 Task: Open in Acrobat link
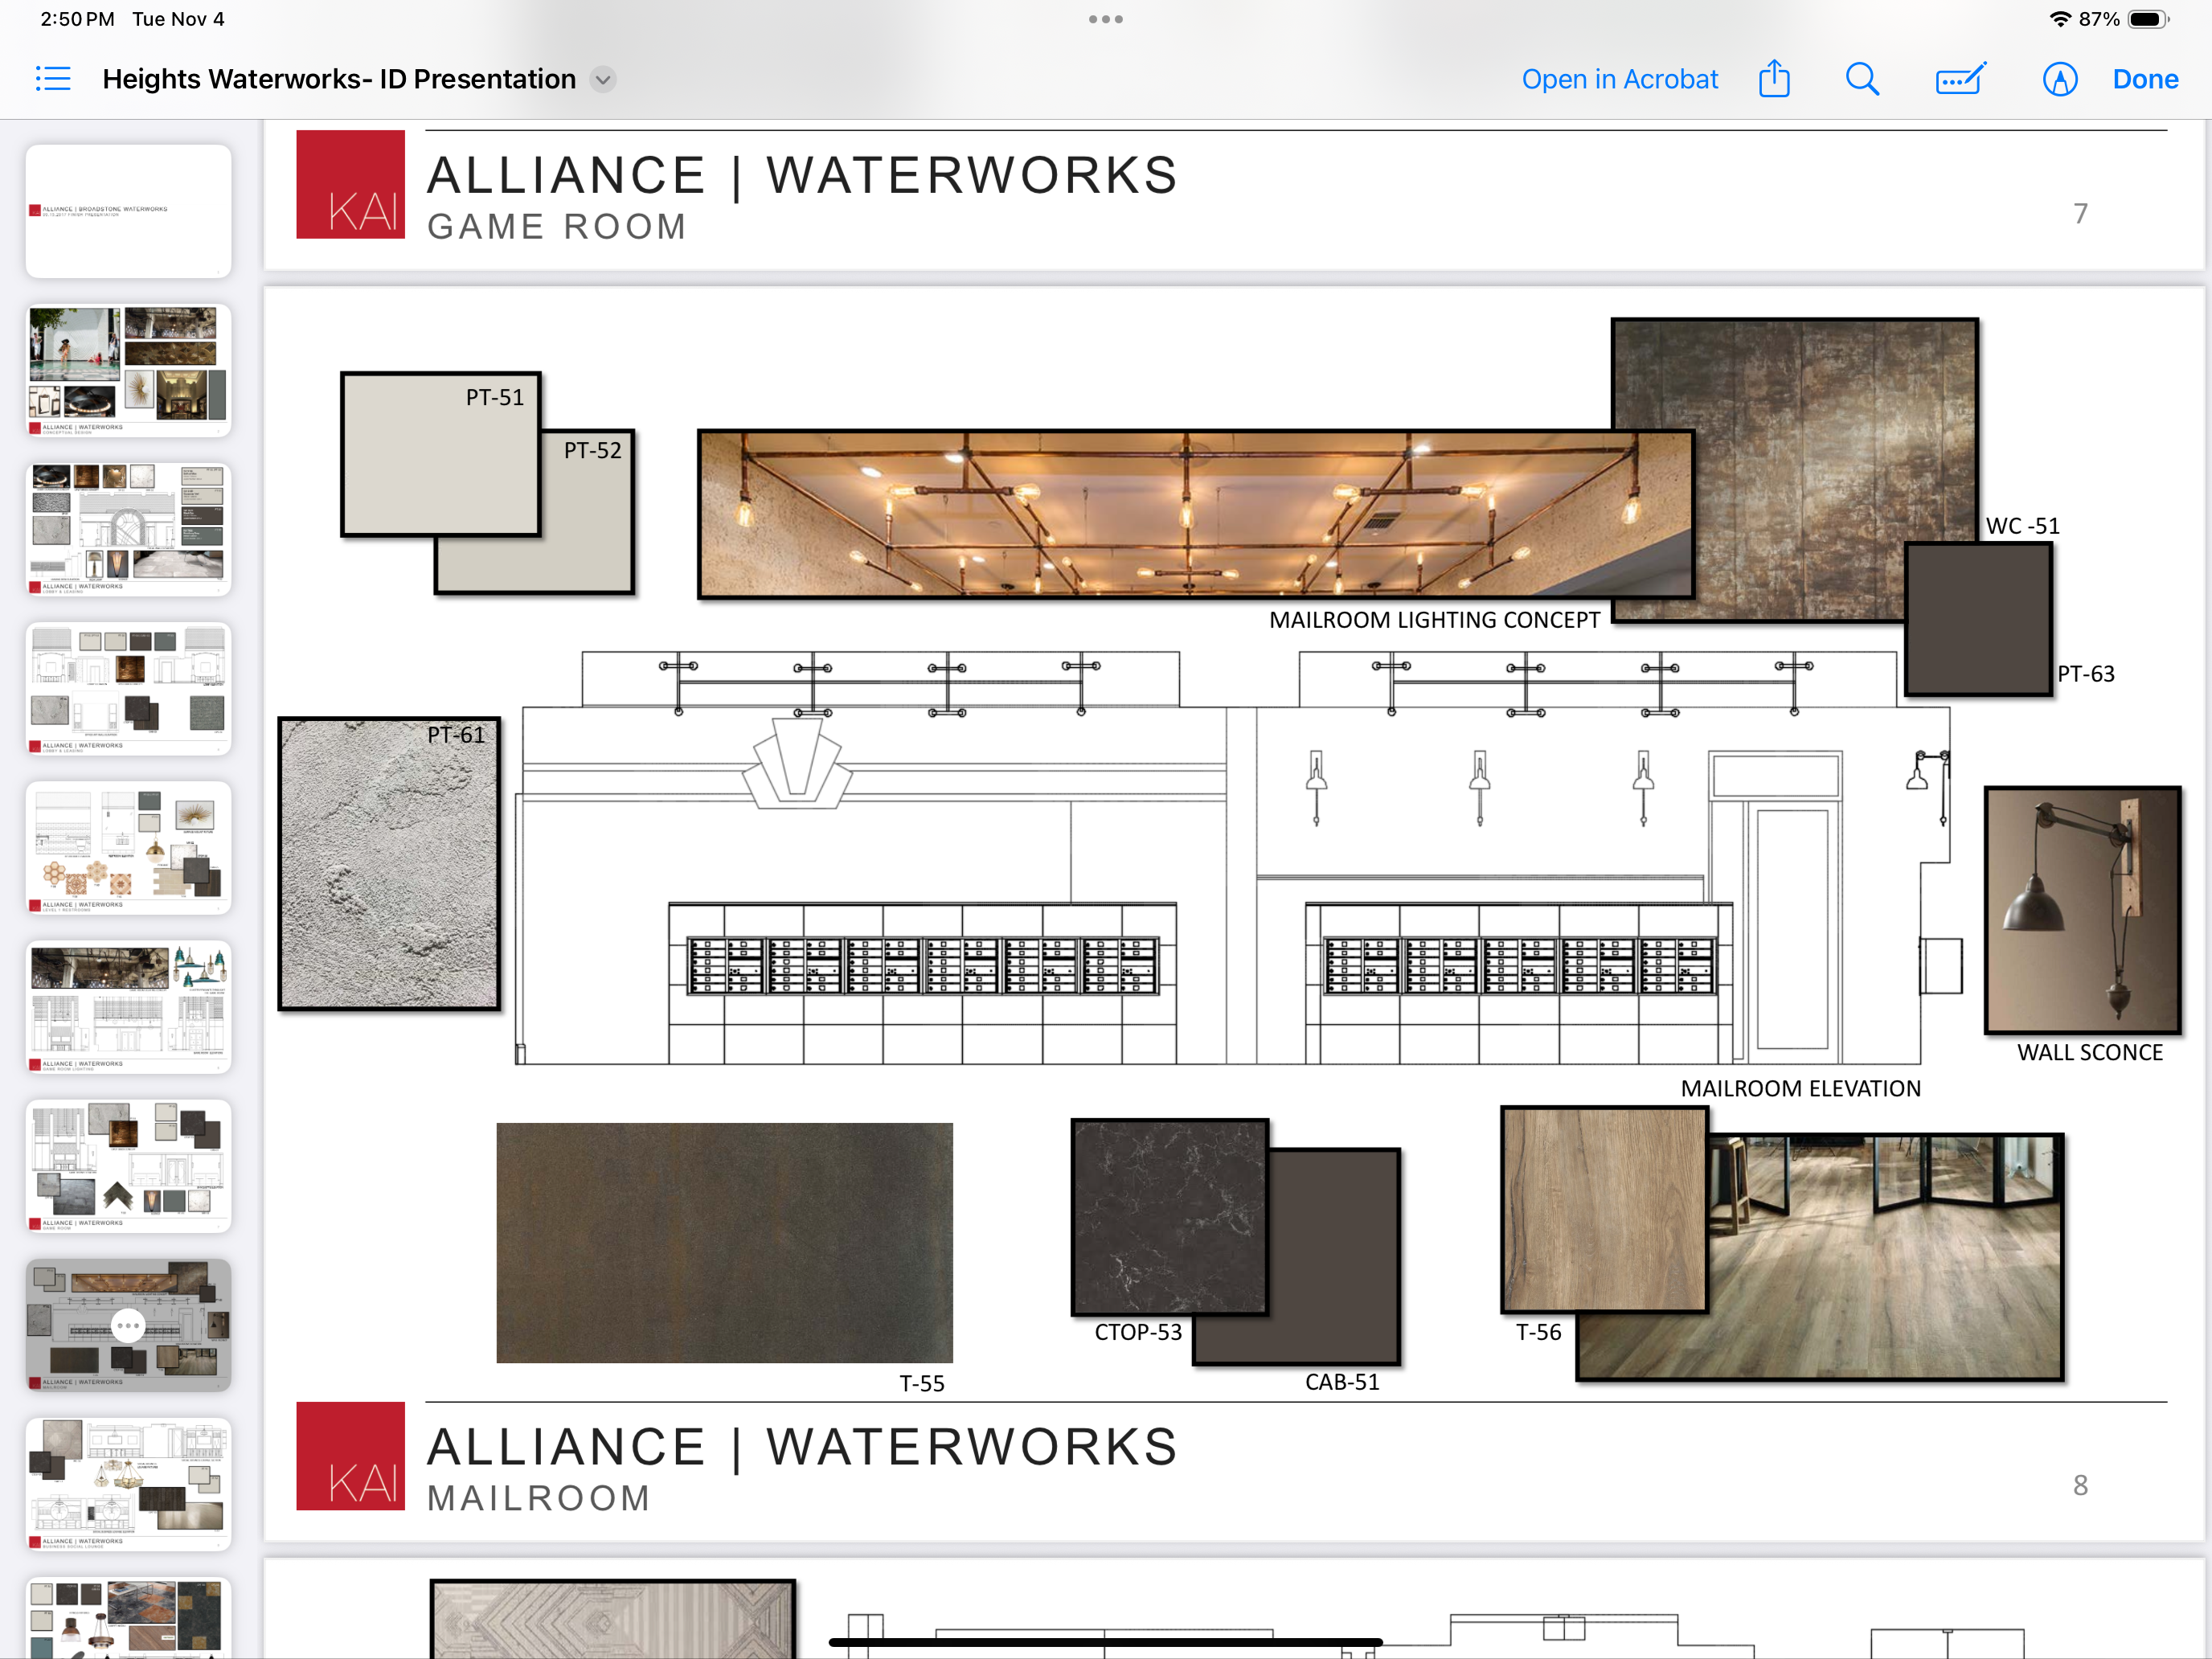(1619, 79)
